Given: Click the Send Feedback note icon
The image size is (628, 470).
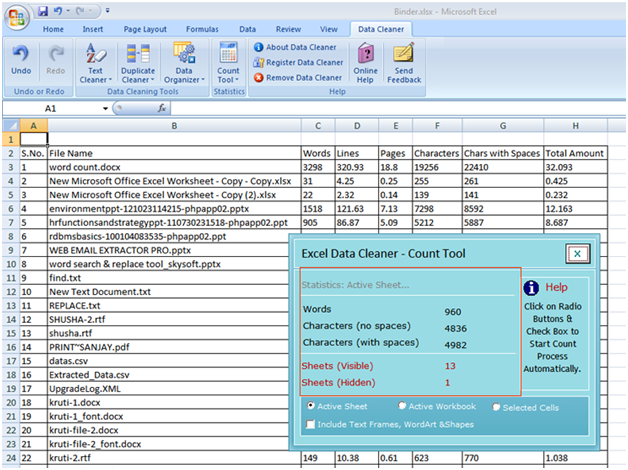Looking at the screenshot, I should click(x=403, y=53).
